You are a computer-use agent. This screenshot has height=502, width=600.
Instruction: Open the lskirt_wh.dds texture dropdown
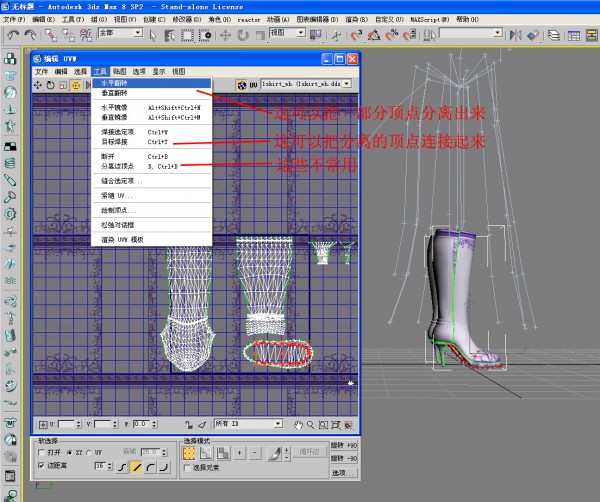click(x=305, y=85)
